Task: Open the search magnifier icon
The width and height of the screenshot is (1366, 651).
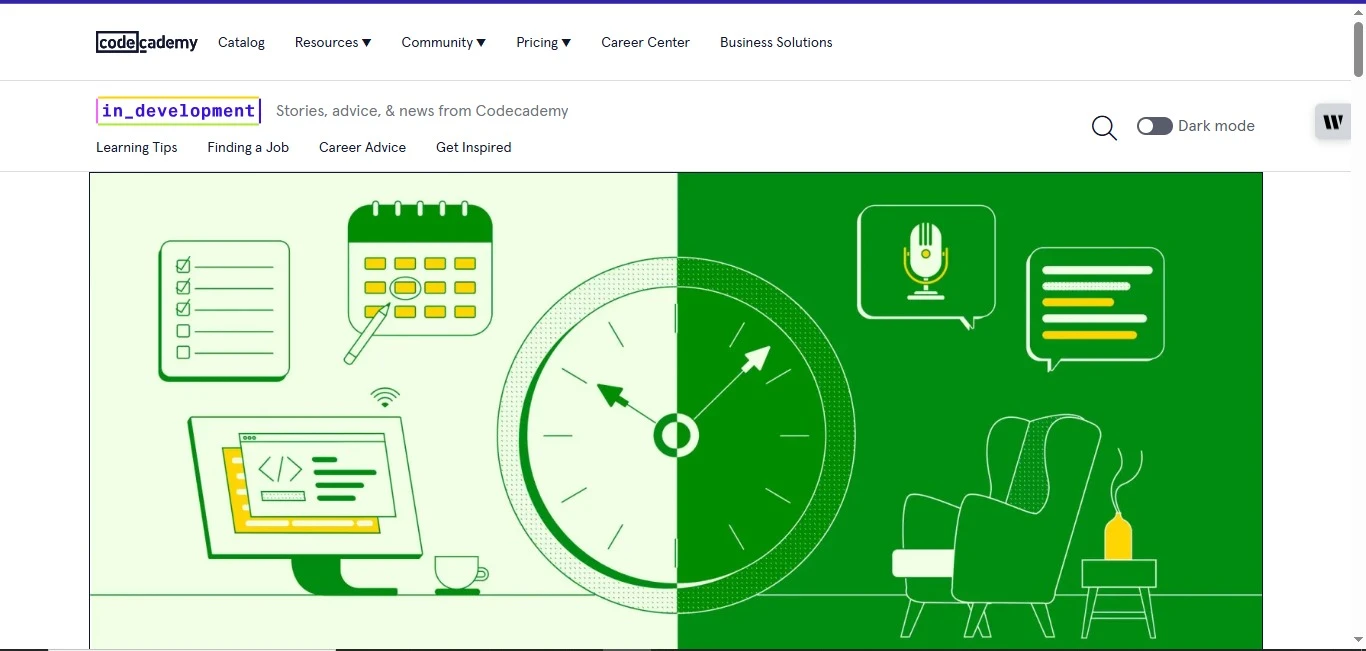Action: pos(1104,127)
